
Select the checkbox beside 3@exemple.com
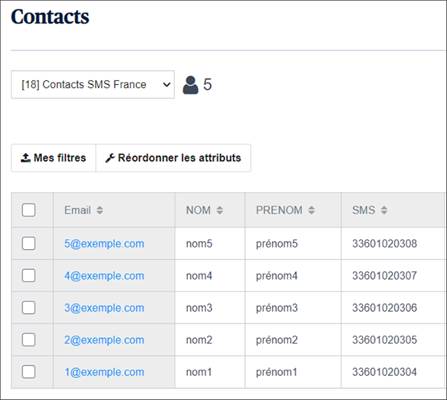[29, 308]
